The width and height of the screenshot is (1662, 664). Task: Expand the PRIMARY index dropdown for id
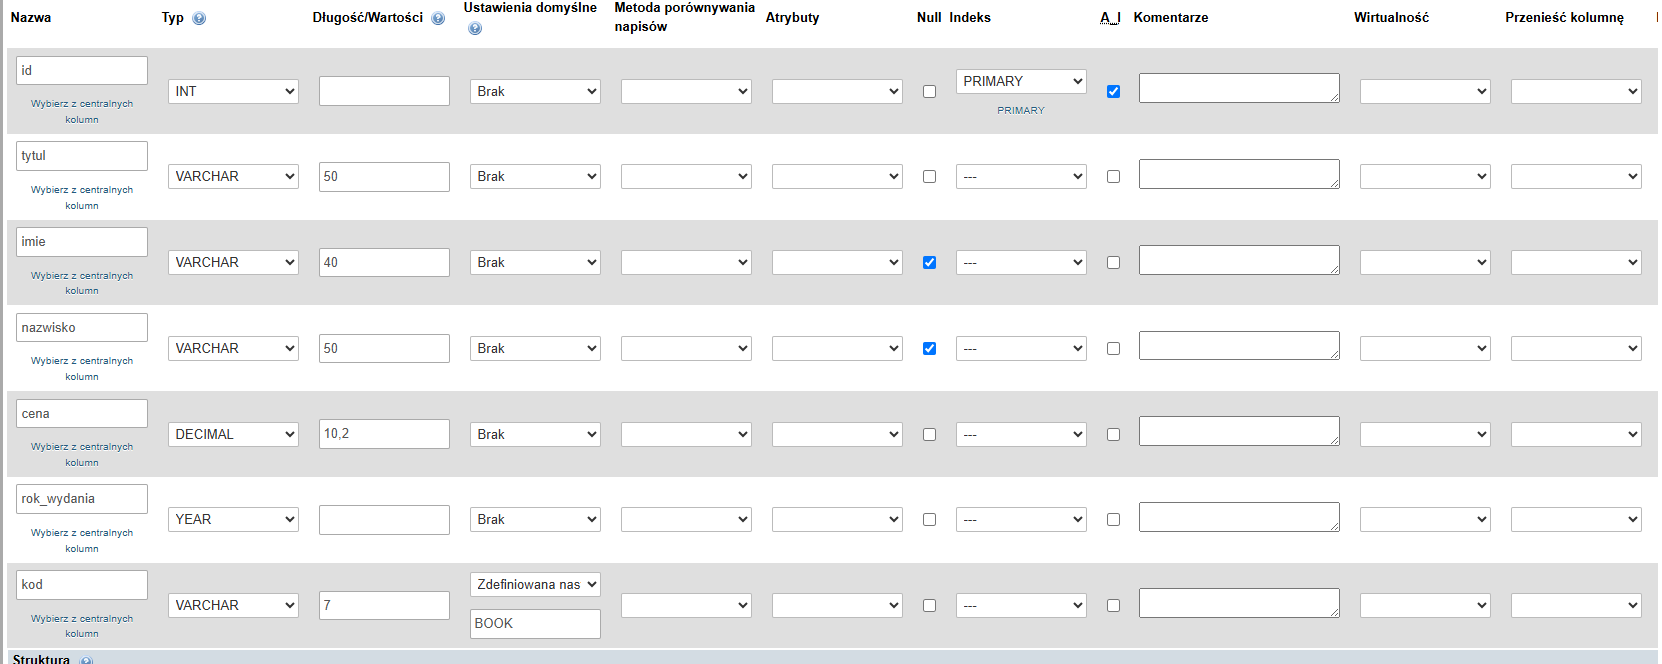1021,81
